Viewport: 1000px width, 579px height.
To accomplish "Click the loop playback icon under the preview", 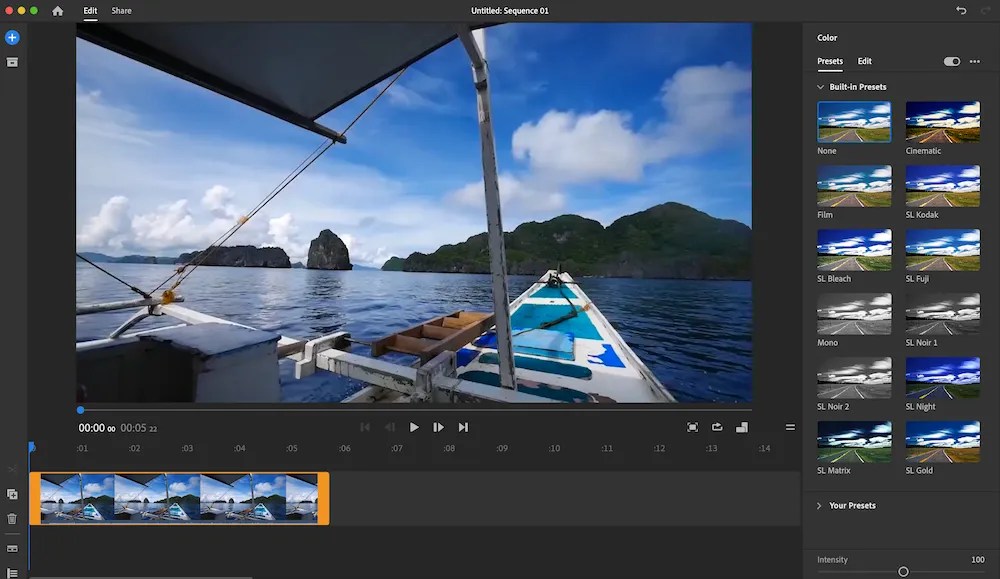I will pos(717,427).
